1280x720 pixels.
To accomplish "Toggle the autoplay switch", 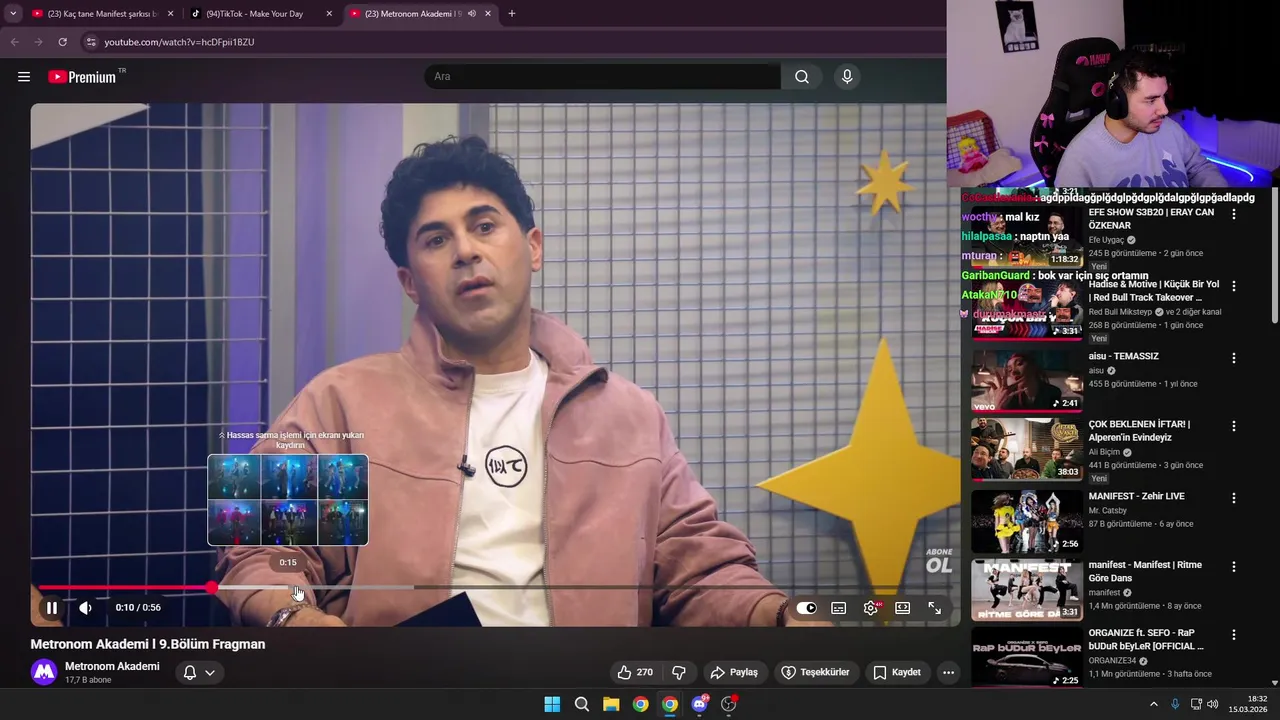I will pos(806,608).
